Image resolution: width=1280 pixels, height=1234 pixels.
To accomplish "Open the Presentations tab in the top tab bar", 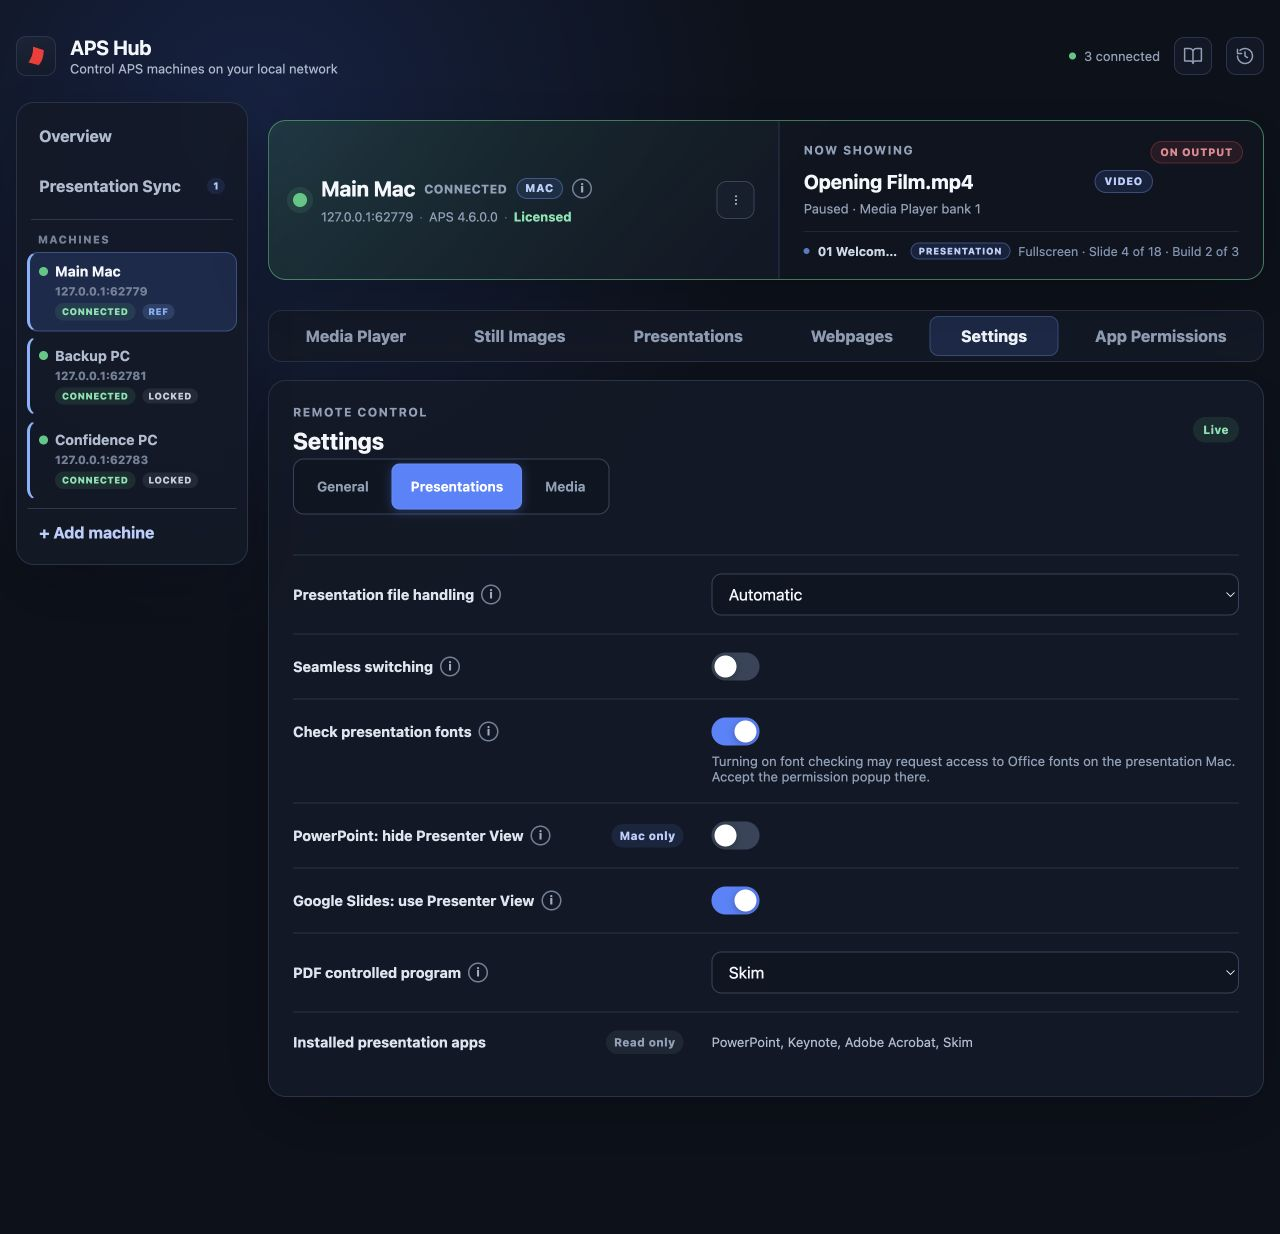I will click(688, 336).
